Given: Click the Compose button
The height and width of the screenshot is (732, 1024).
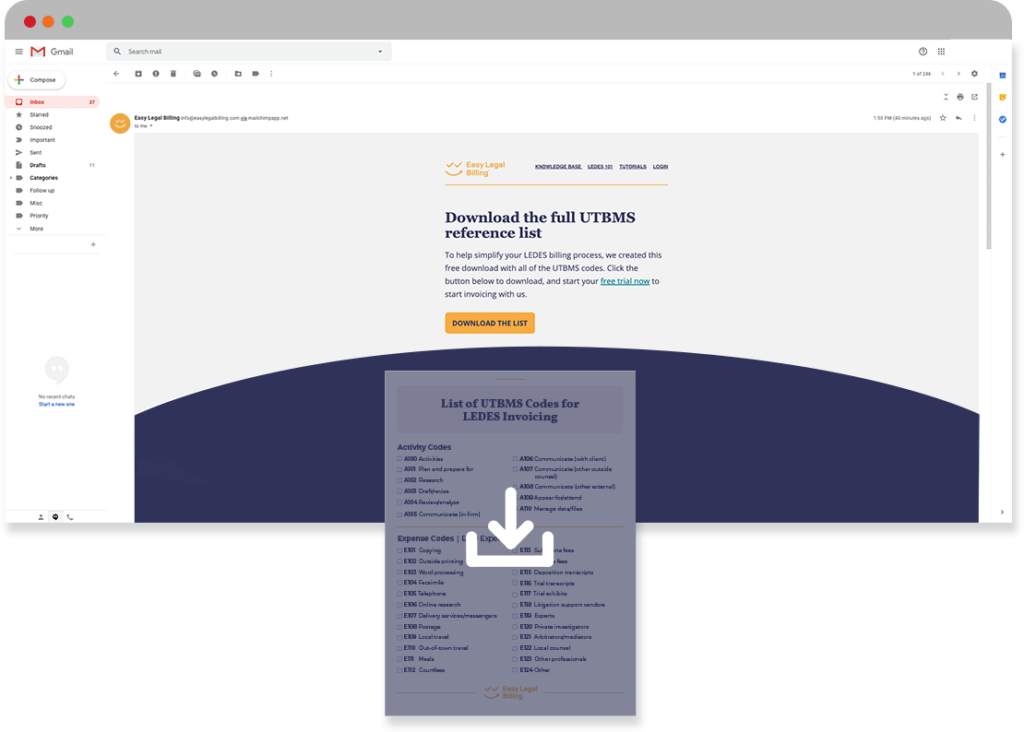Looking at the screenshot, I should (37, 80).
